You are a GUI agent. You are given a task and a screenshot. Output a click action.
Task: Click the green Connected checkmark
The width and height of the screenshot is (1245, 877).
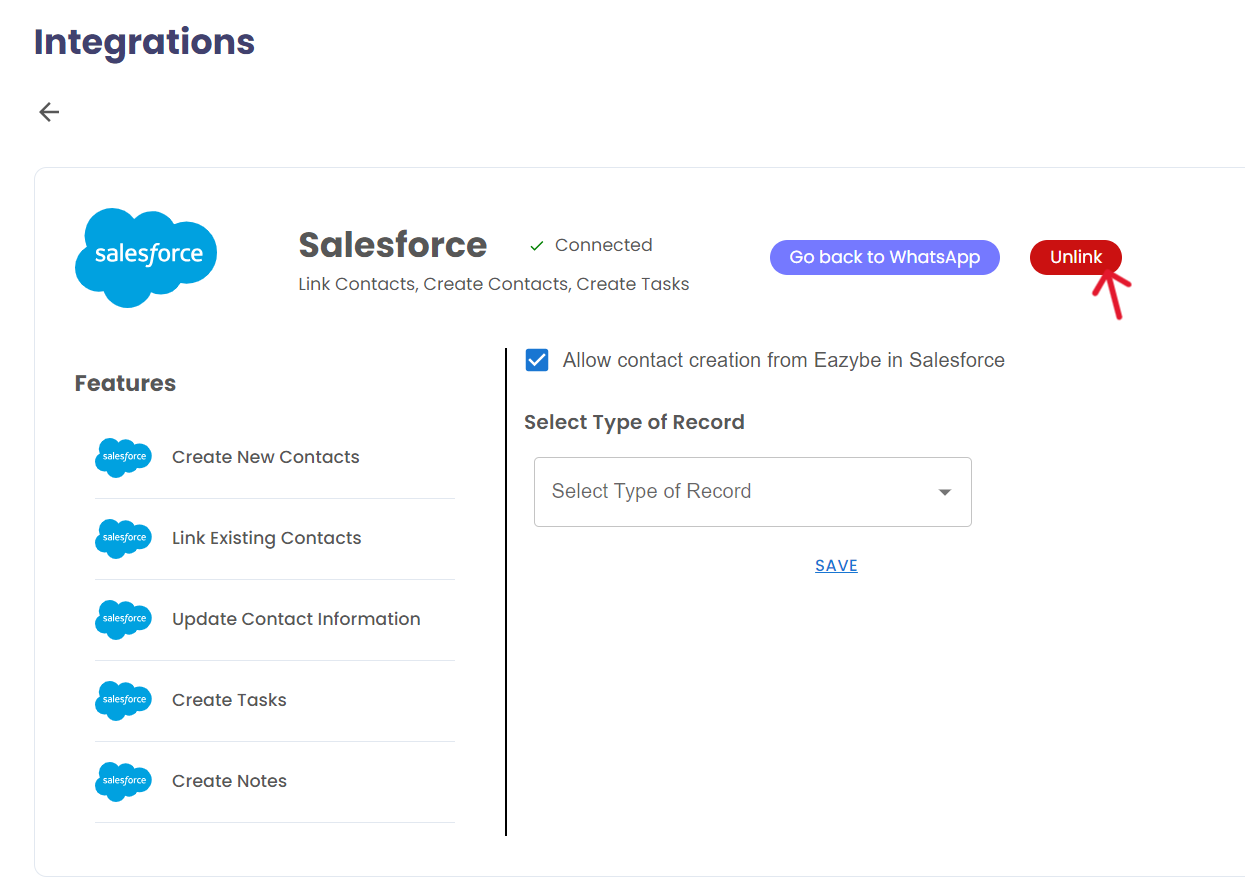click(x=536, y=244)
